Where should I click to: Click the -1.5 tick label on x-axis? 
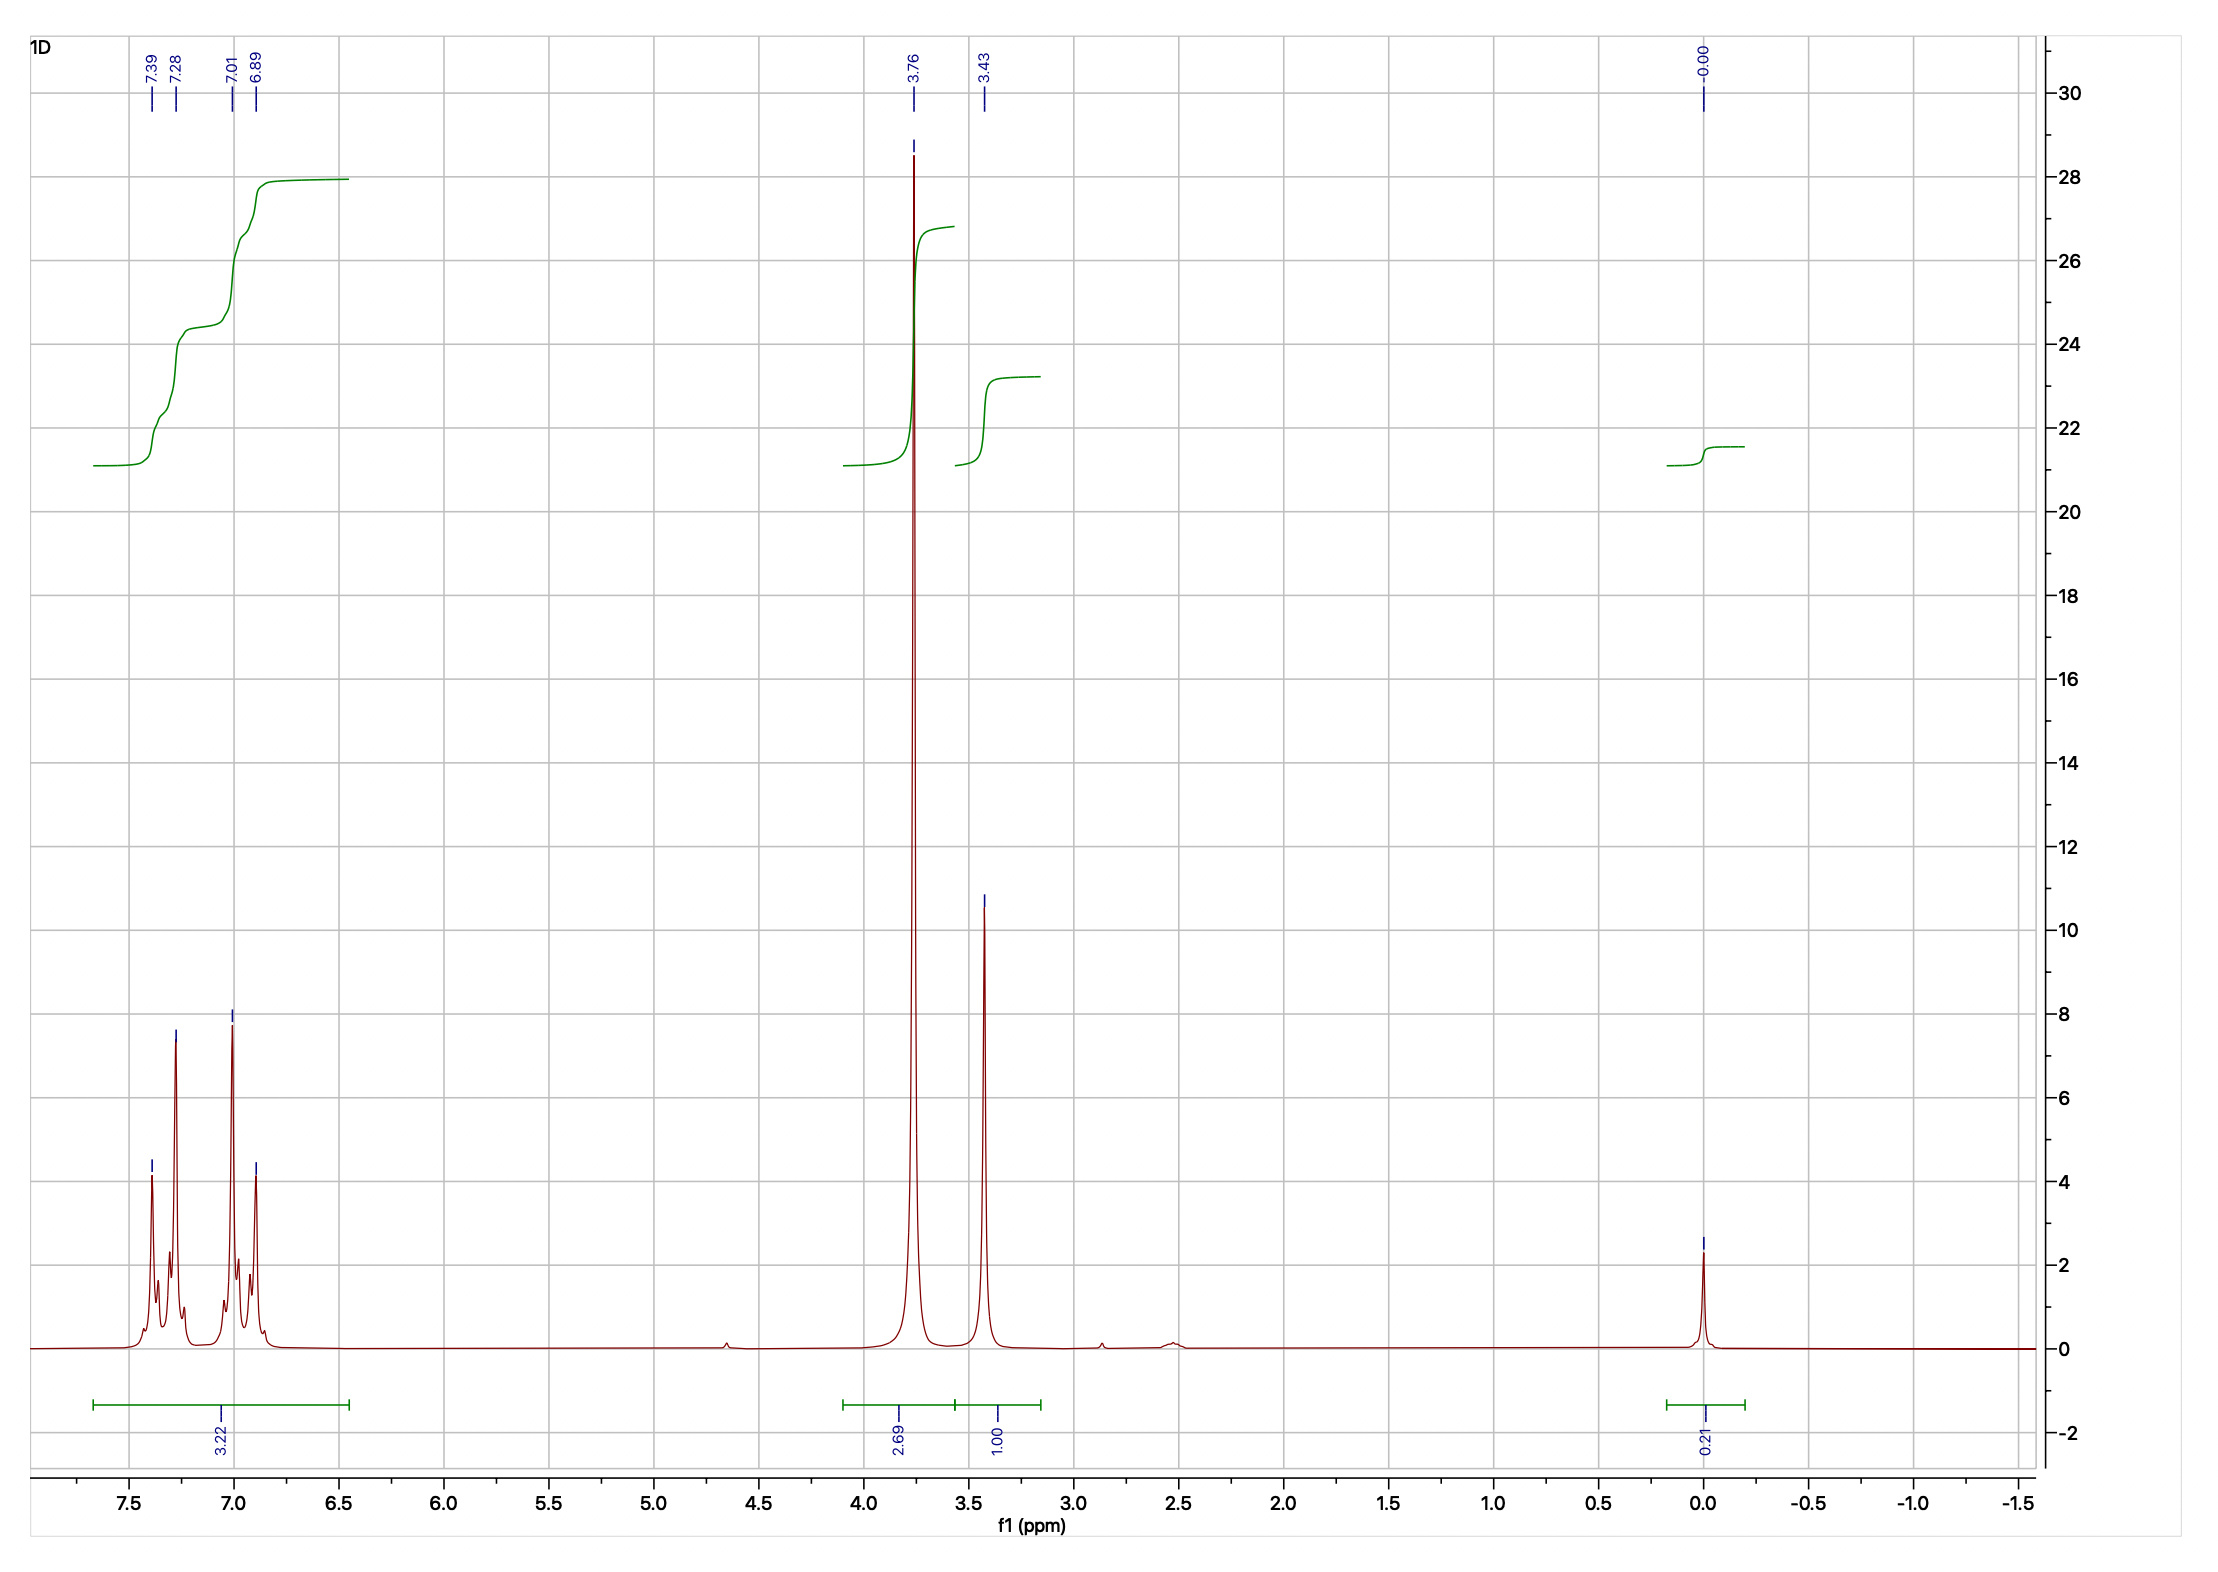coord(2017,1503)
